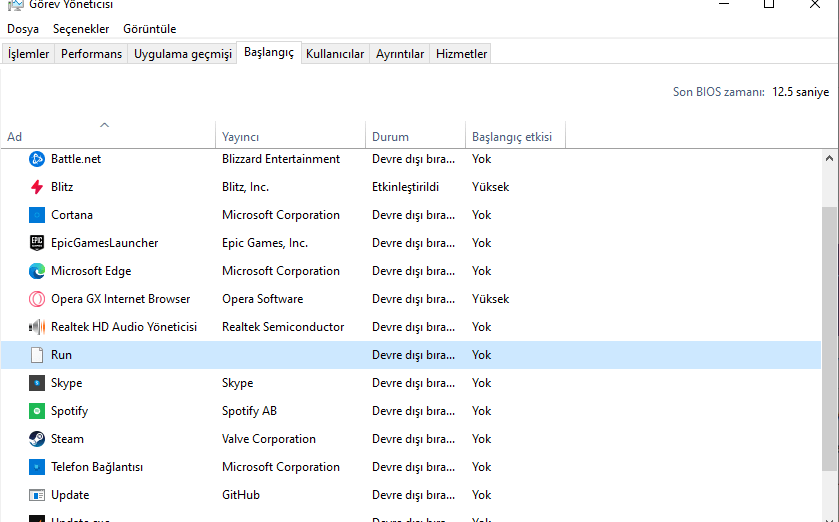
Task: Select the Steam entry name
Action: [x=67, y=439]
